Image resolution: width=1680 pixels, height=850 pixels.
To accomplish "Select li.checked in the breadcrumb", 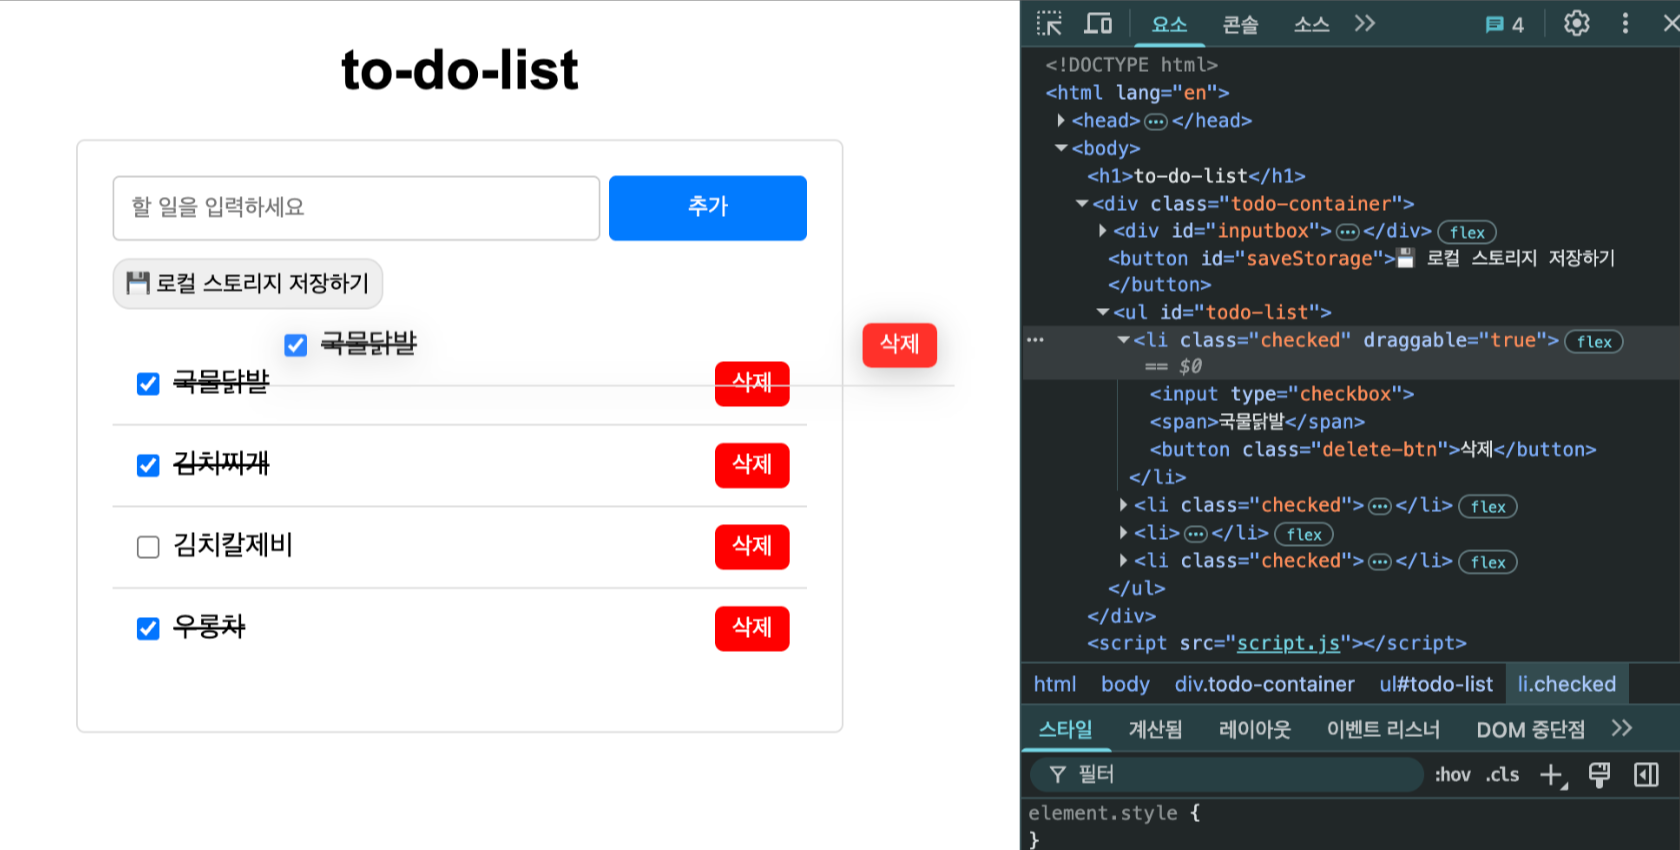I will [1567, 684].
